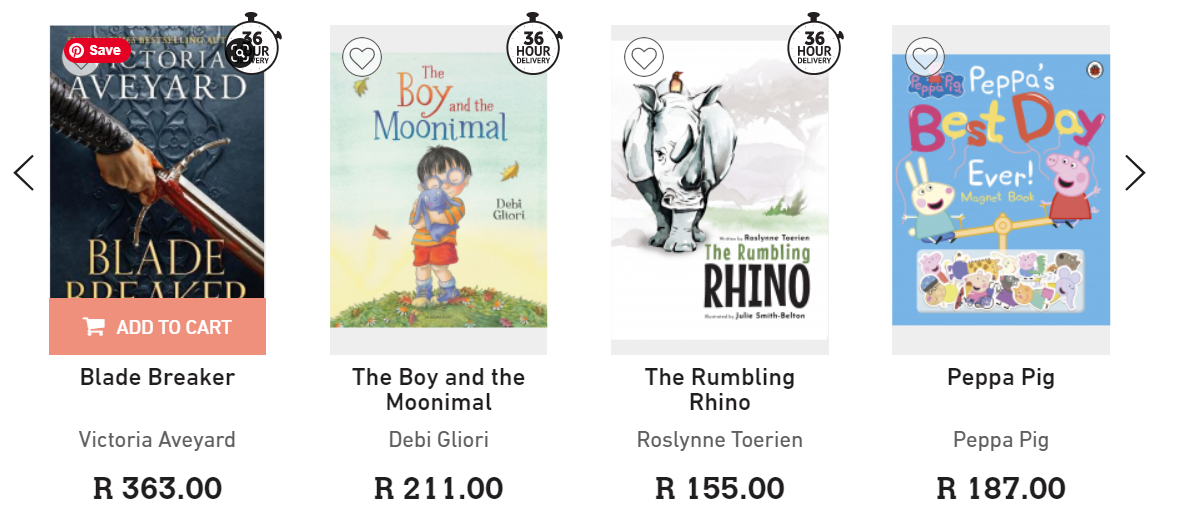Add Blade Breaker to cart
The height and width of the screenshot is (523, 1185).
click(158, 327)
